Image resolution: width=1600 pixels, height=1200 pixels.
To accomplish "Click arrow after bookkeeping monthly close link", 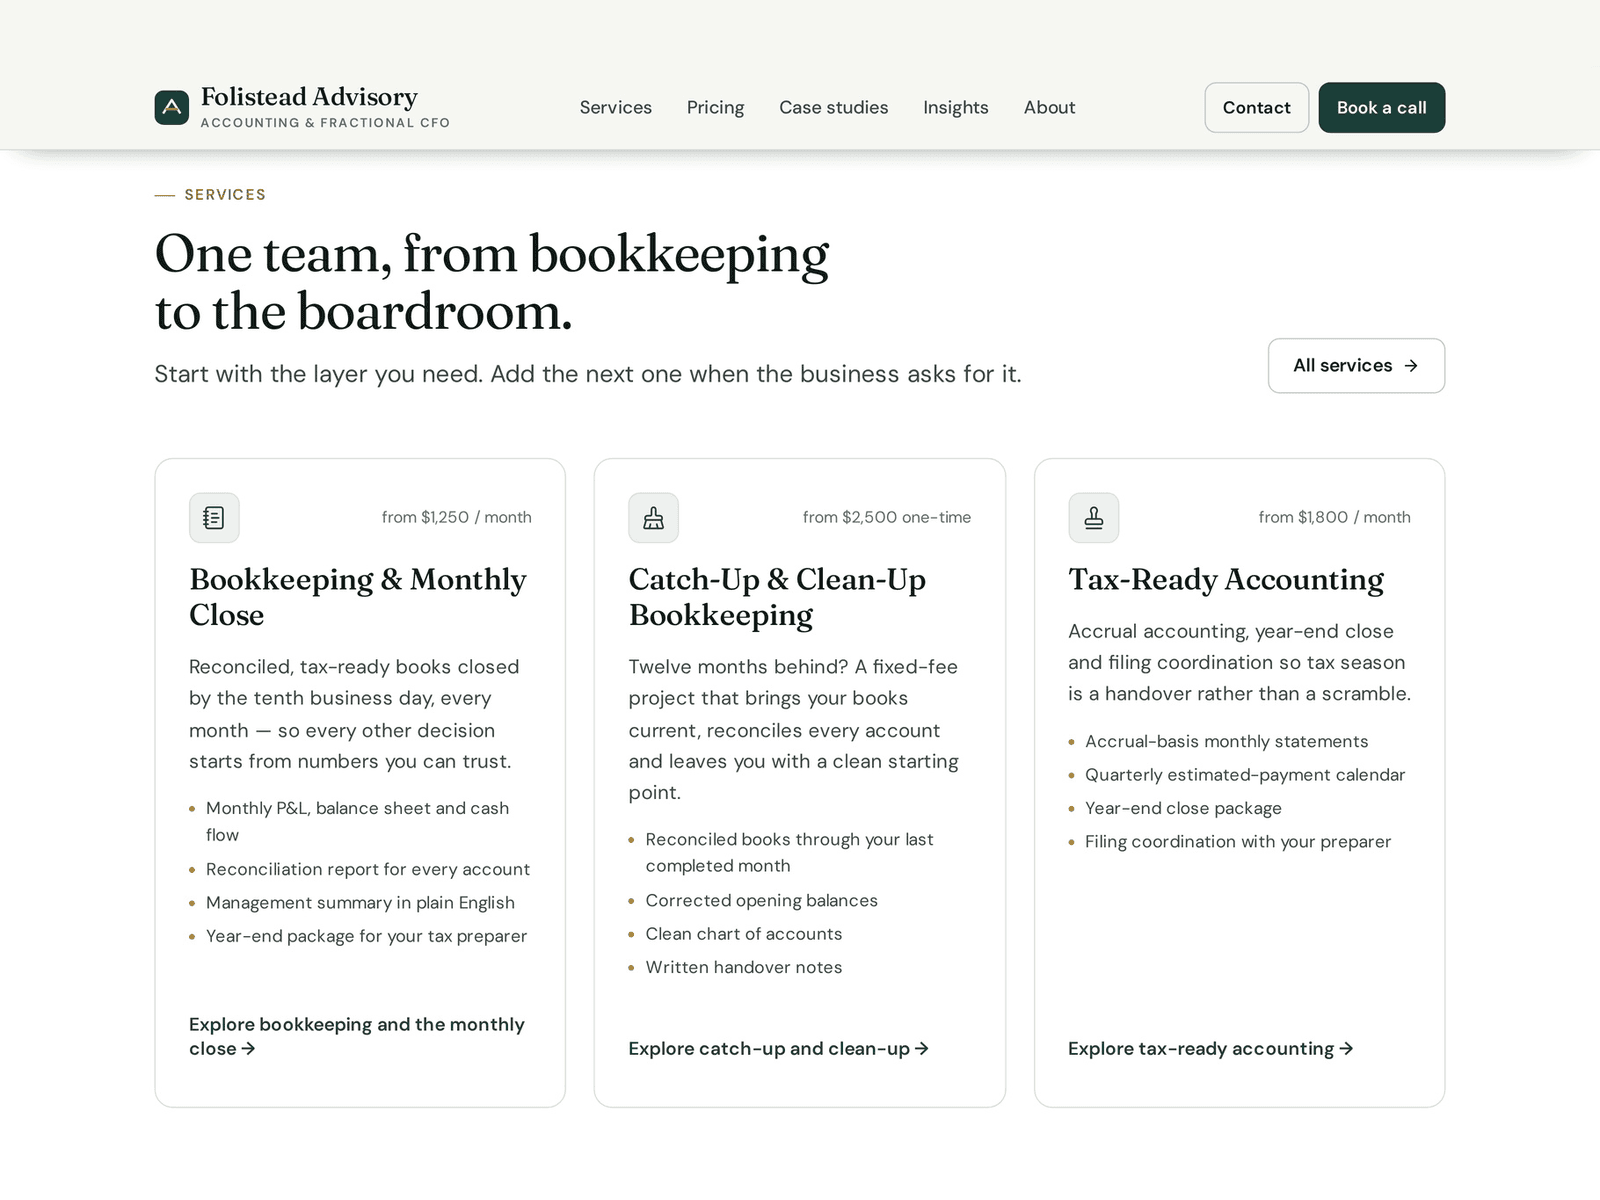I will pos(248,1048).
